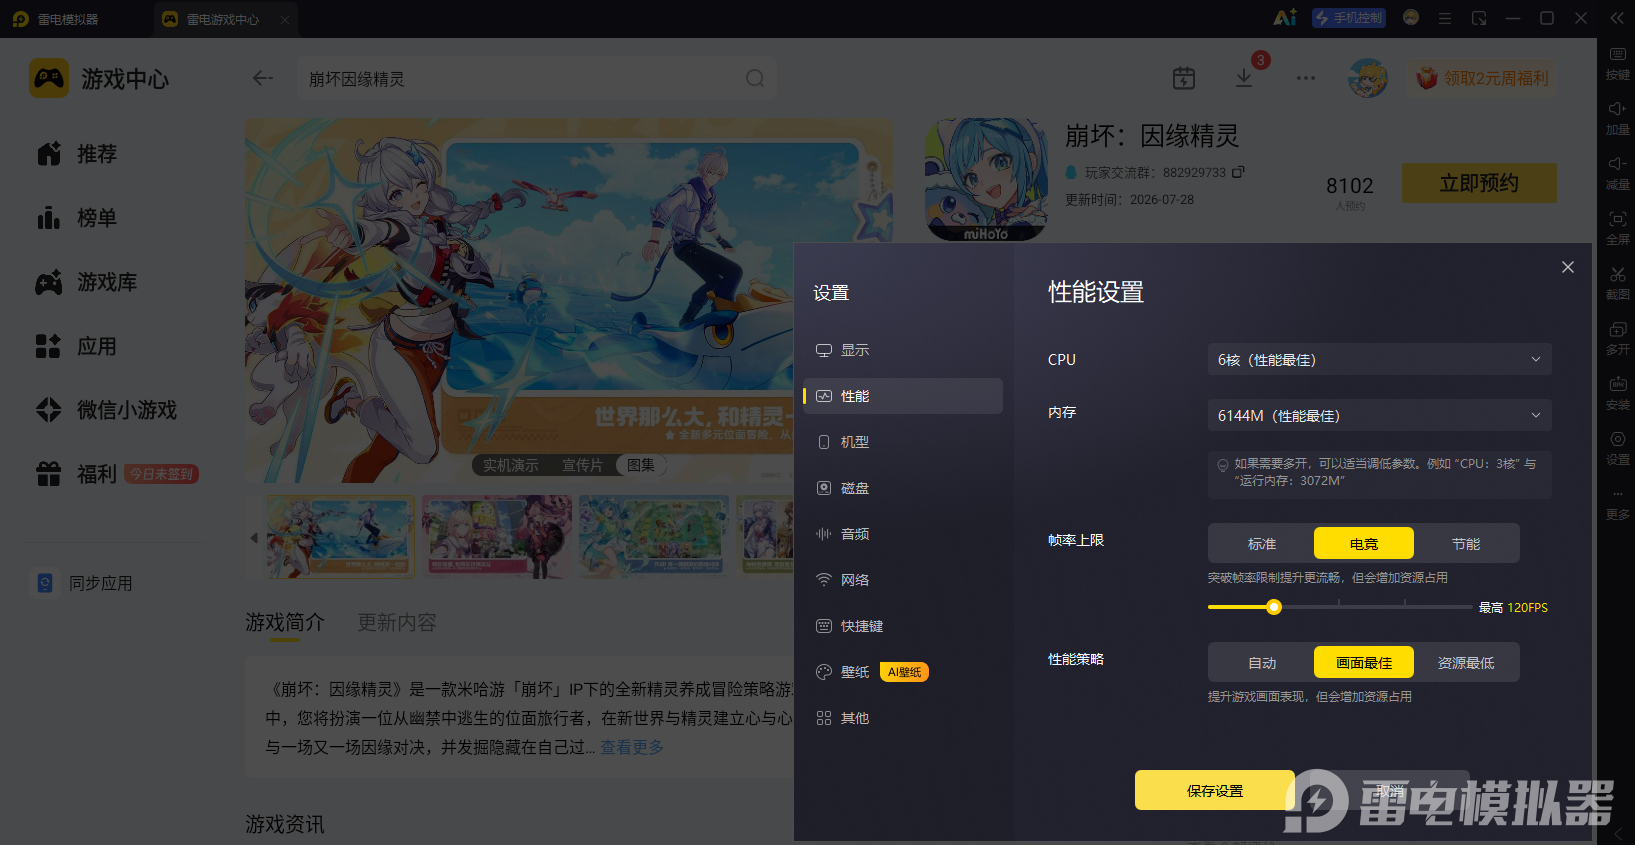
Task: Select 节能 frame rate limit option
Action: click(x=1466, y=544)
